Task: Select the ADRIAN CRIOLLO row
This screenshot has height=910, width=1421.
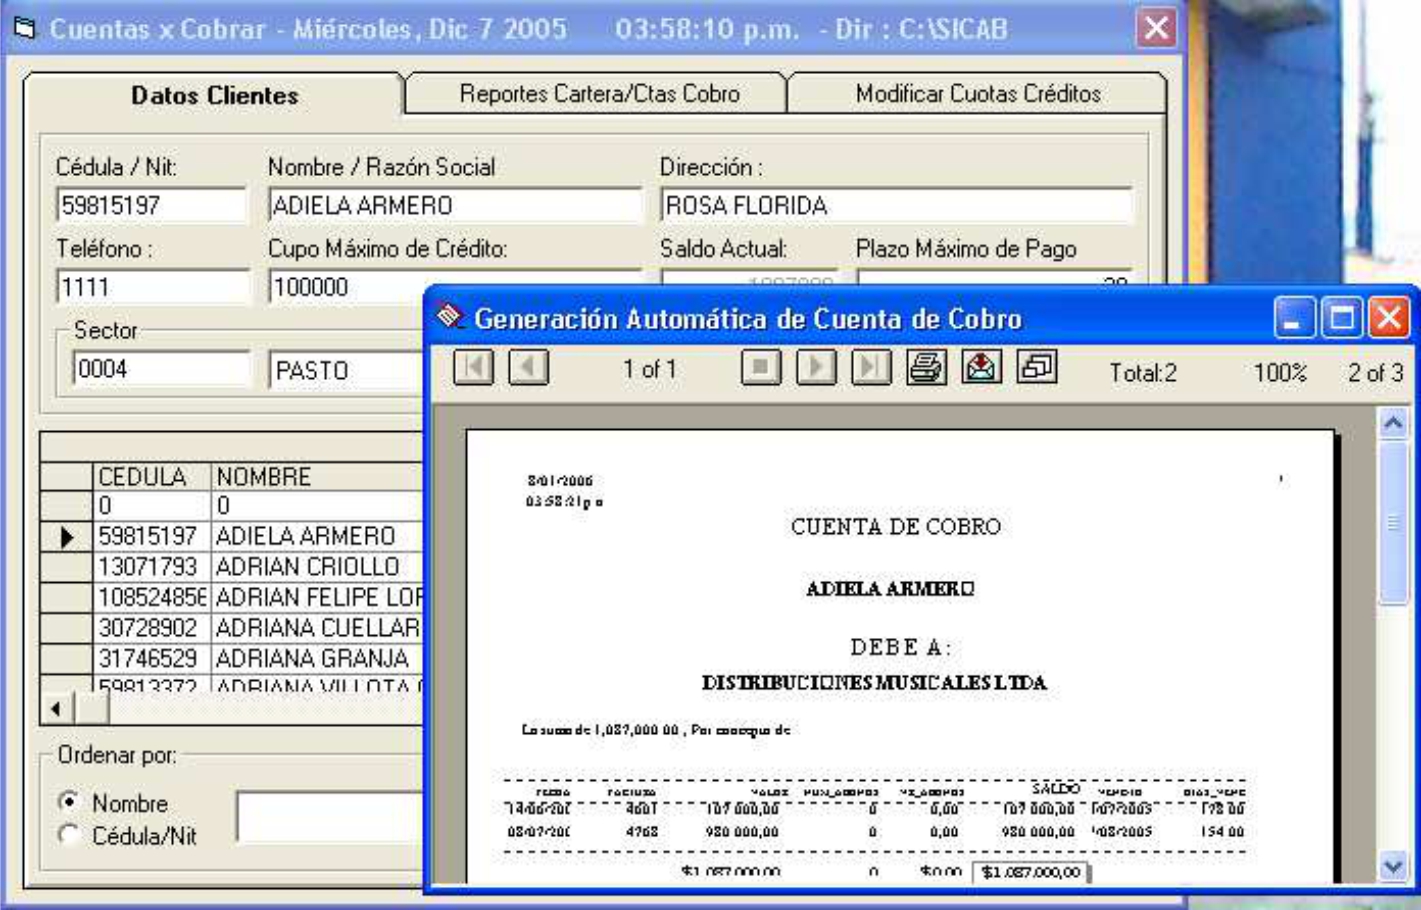Action: pyautogui.click(x=306, y=567)
